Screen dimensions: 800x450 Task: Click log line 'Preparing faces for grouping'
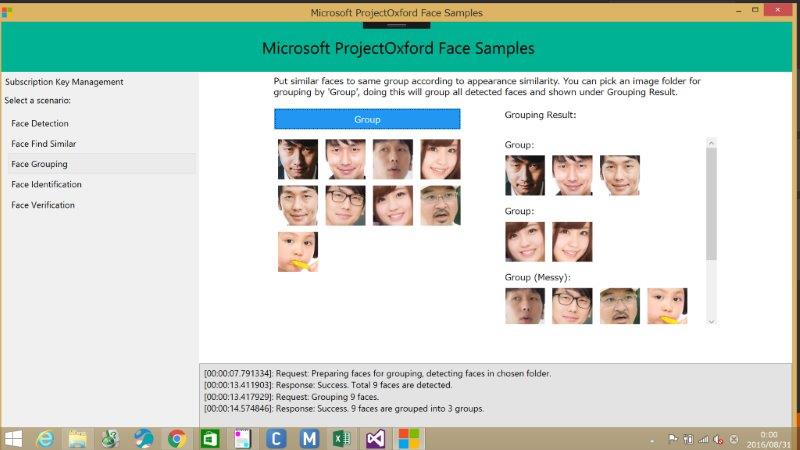click(378, 373)
